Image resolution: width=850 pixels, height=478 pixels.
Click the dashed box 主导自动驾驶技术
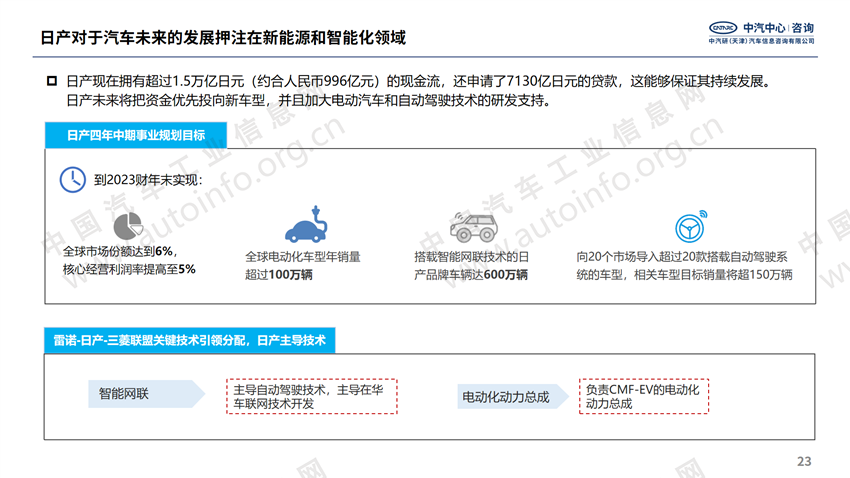click(312, 397)
